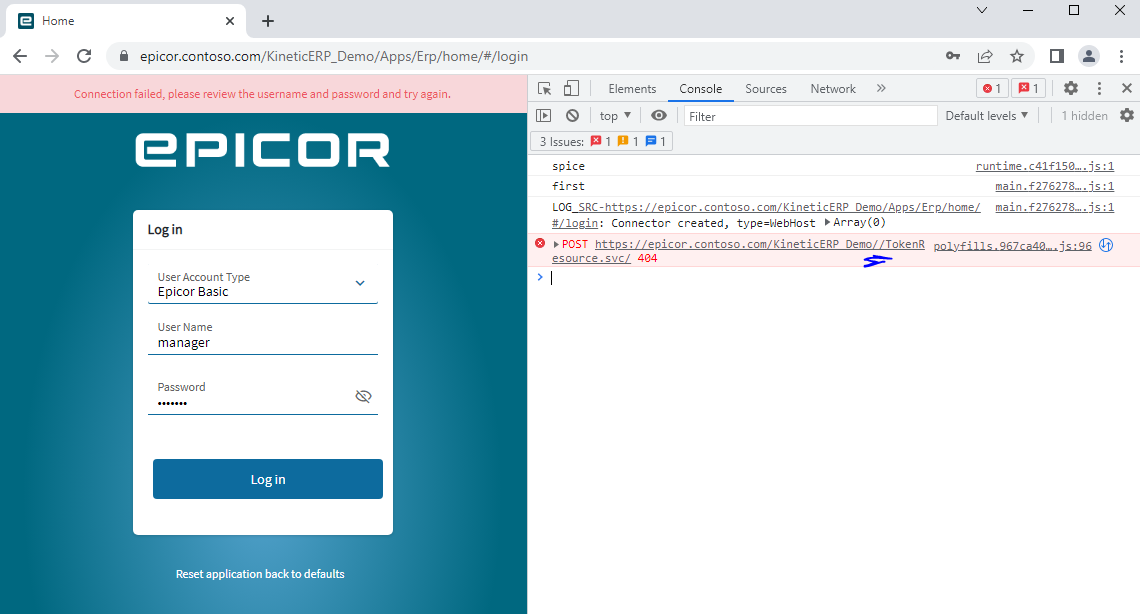
Task: Open main.f276278 source link beside 'first'
Action: pyautogui.click(x=1054, y=187)
